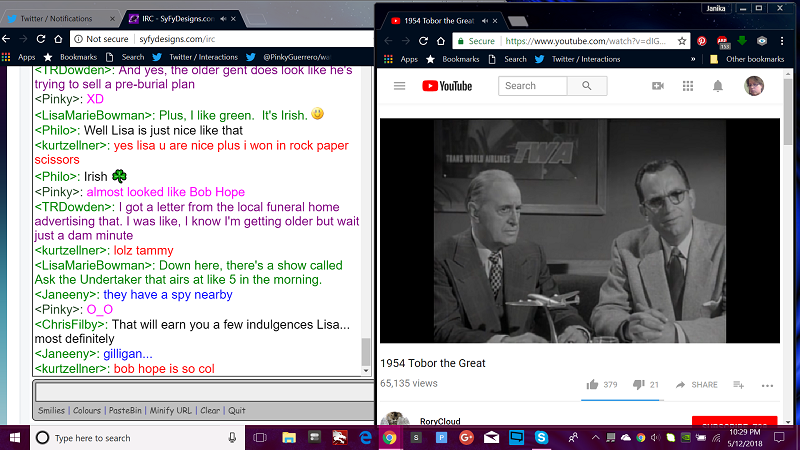Click the green download arrow extension
The width and height of the screenshot is (800, 450).
[742, 41]
